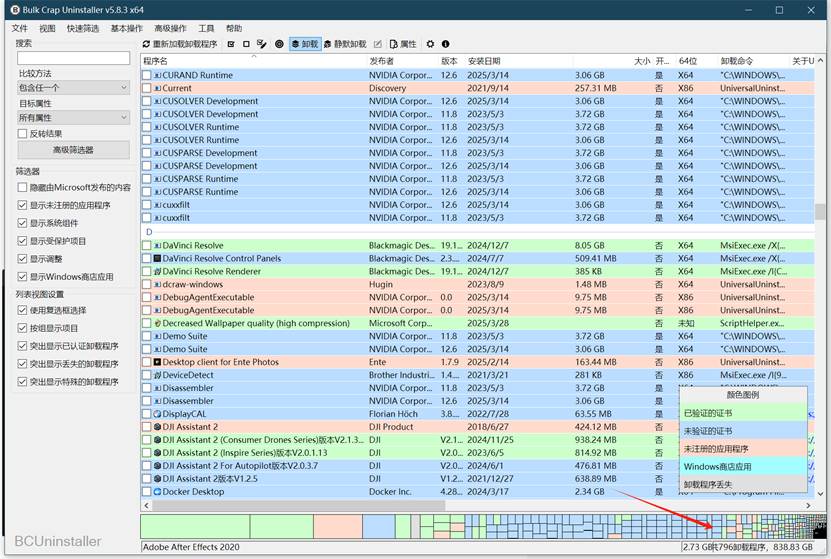Click the 静默卸载 quiet uninstall button
Viewport: 831px width, 559px height.
(x=345, y=44)
